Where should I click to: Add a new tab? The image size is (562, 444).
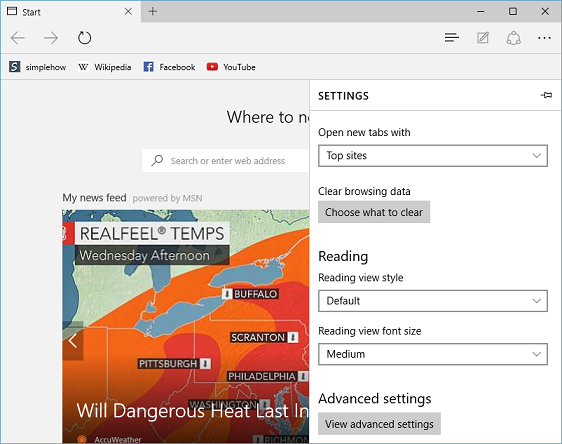pyautogui.click(x=153, y=11)
